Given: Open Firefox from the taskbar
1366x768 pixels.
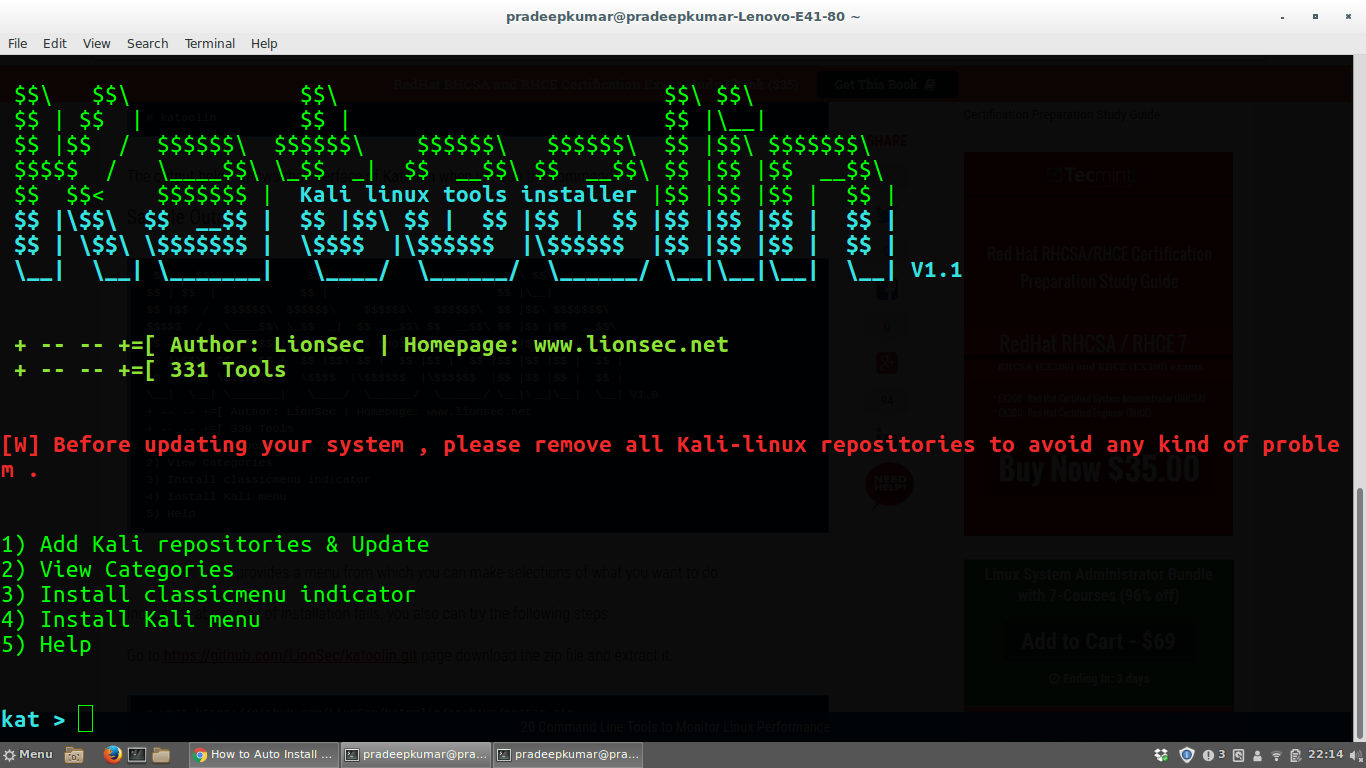Looking at the screenshot, I should pos(112,754).
